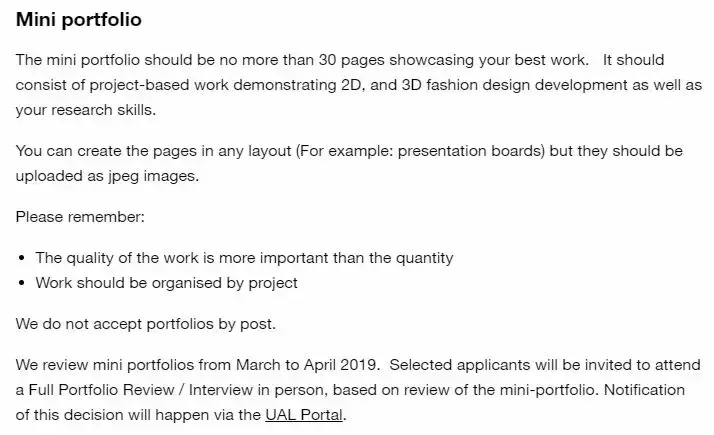Click the sentence "We do not accept portfolios by post."
Screen dimensions: 714x435
tap(145, 324)
